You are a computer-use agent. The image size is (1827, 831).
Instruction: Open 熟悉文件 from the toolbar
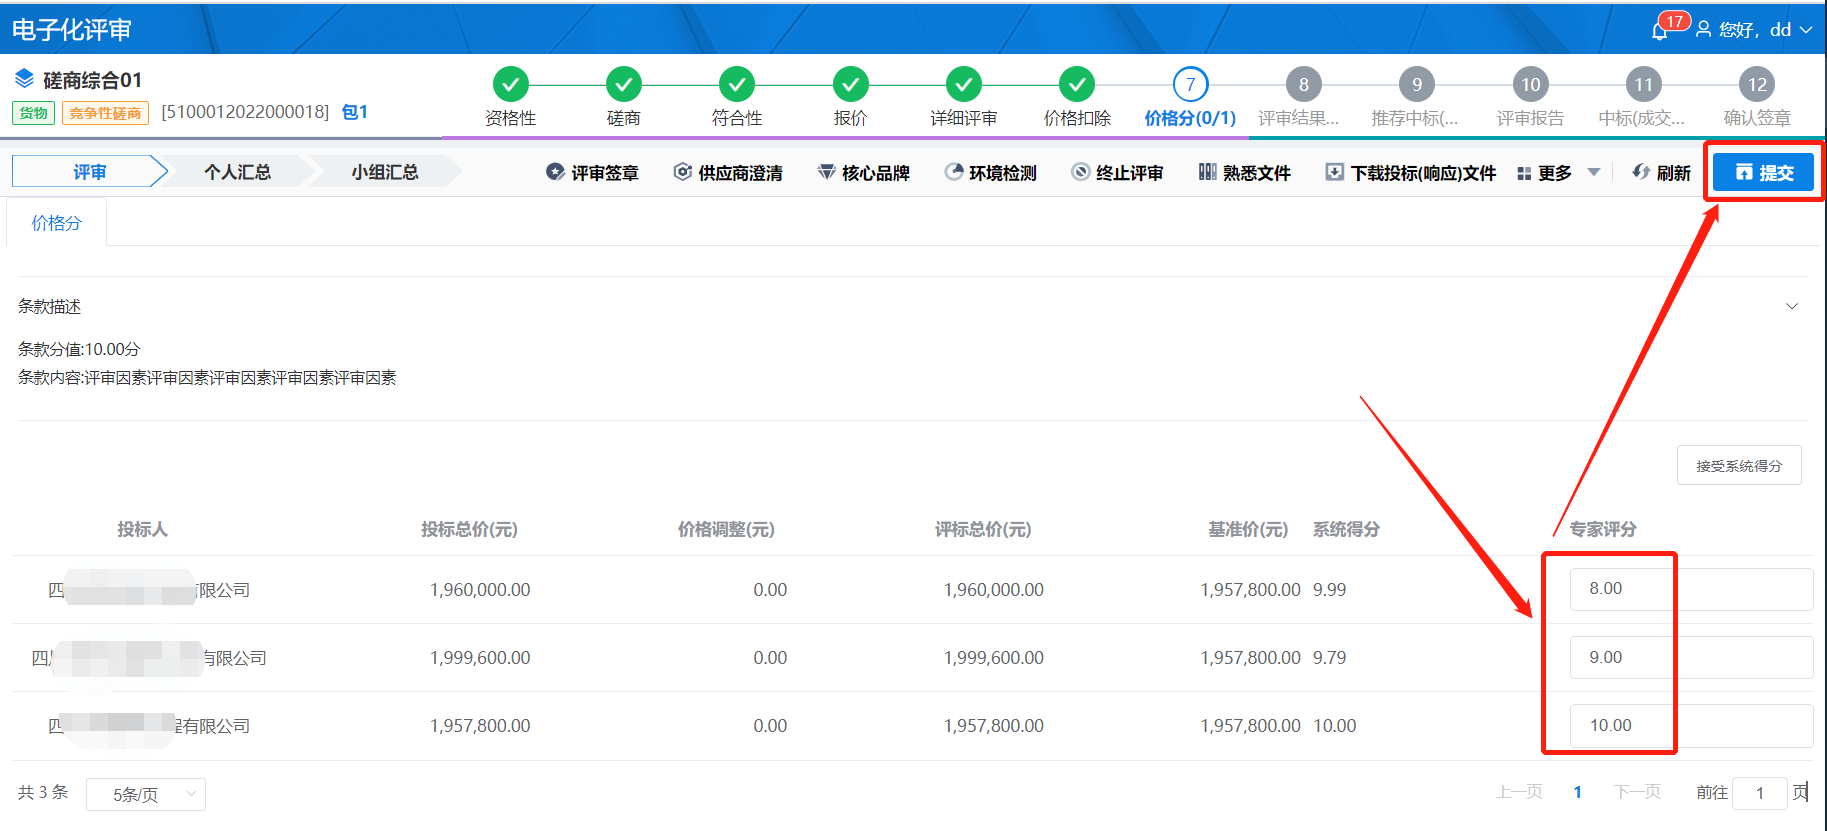1245,173
